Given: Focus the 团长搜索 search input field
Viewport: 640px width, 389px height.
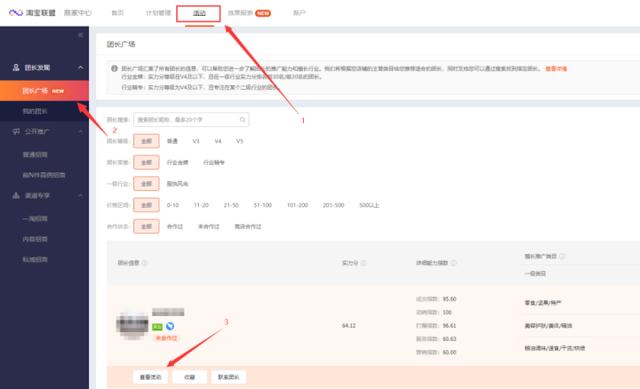Looking at the screenshot, I should click(x=191, y=120).
